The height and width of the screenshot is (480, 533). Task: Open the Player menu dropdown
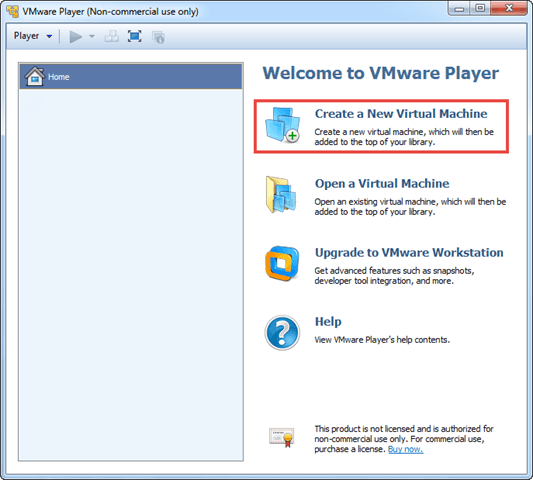[x=33, y=36]
